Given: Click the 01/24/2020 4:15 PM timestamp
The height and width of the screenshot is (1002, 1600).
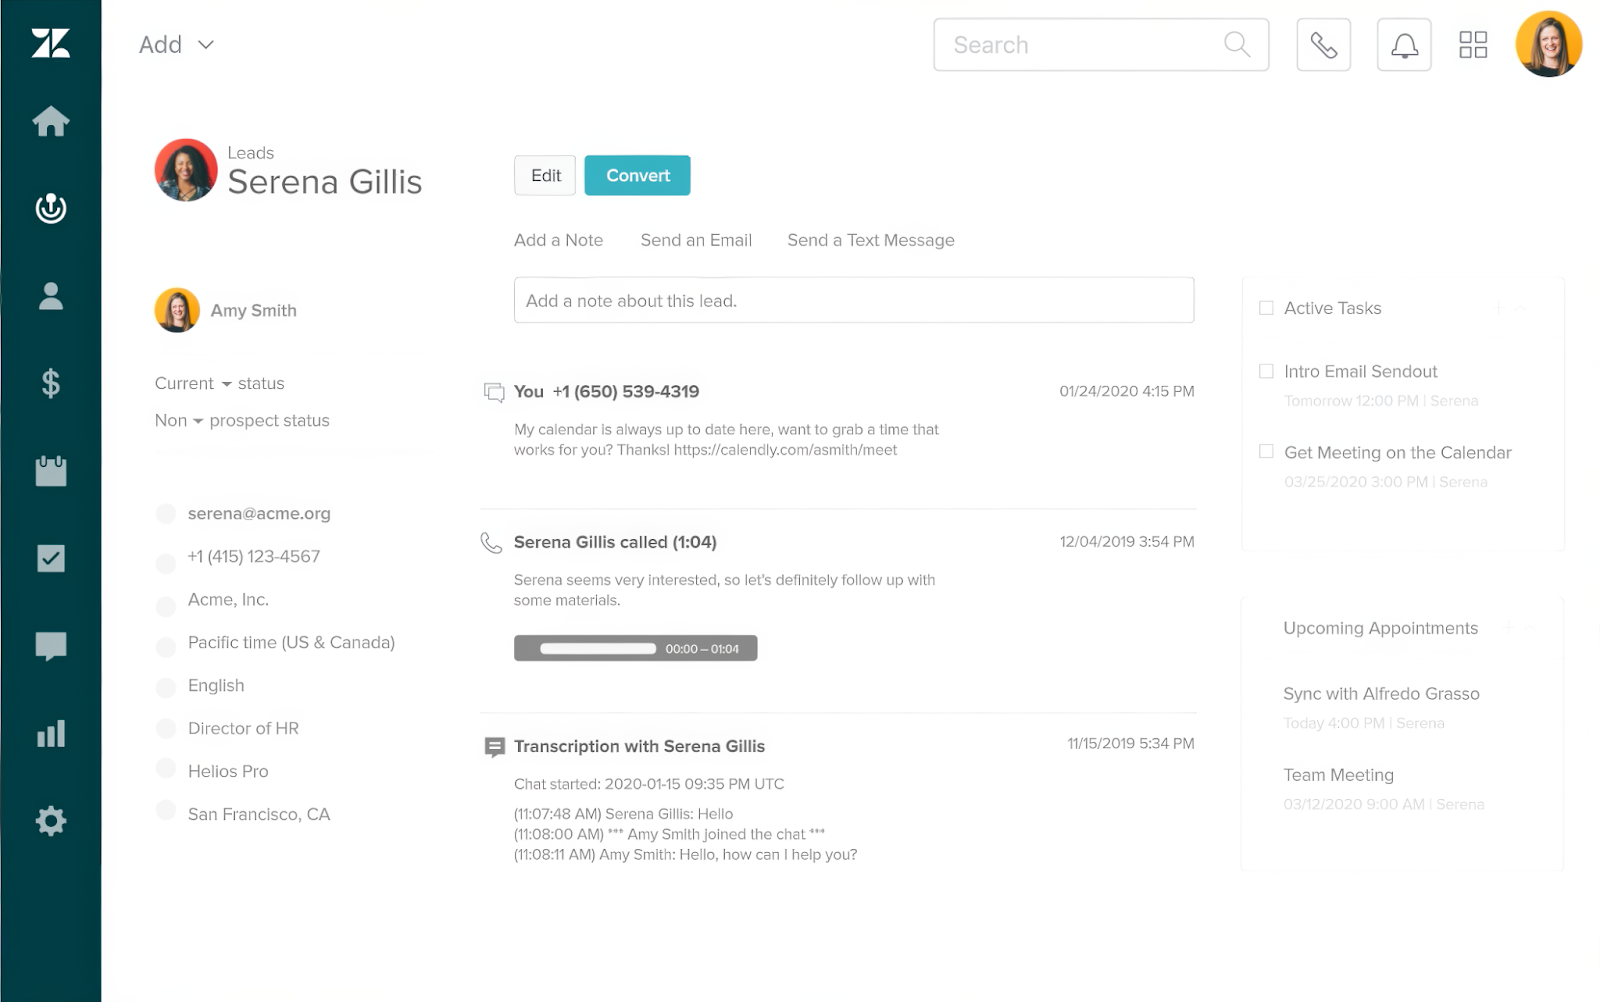Looking at the screenshot, I should (1127, 391).
